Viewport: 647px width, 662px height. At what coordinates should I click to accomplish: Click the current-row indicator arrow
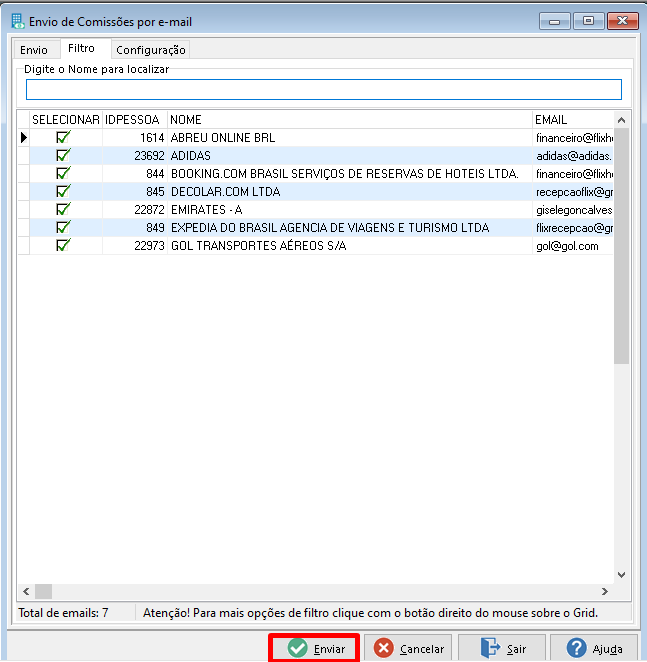[x=24, y=138]
